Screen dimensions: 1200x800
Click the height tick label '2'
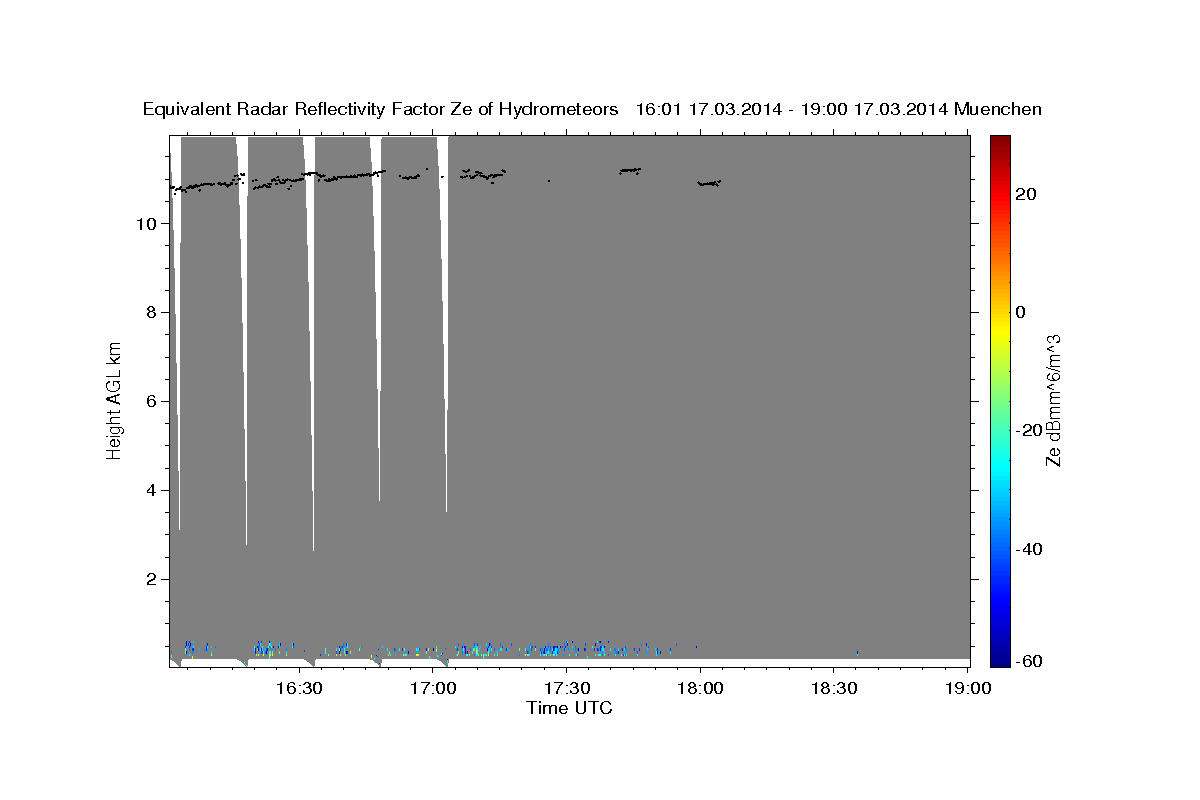tap(151, 579)
